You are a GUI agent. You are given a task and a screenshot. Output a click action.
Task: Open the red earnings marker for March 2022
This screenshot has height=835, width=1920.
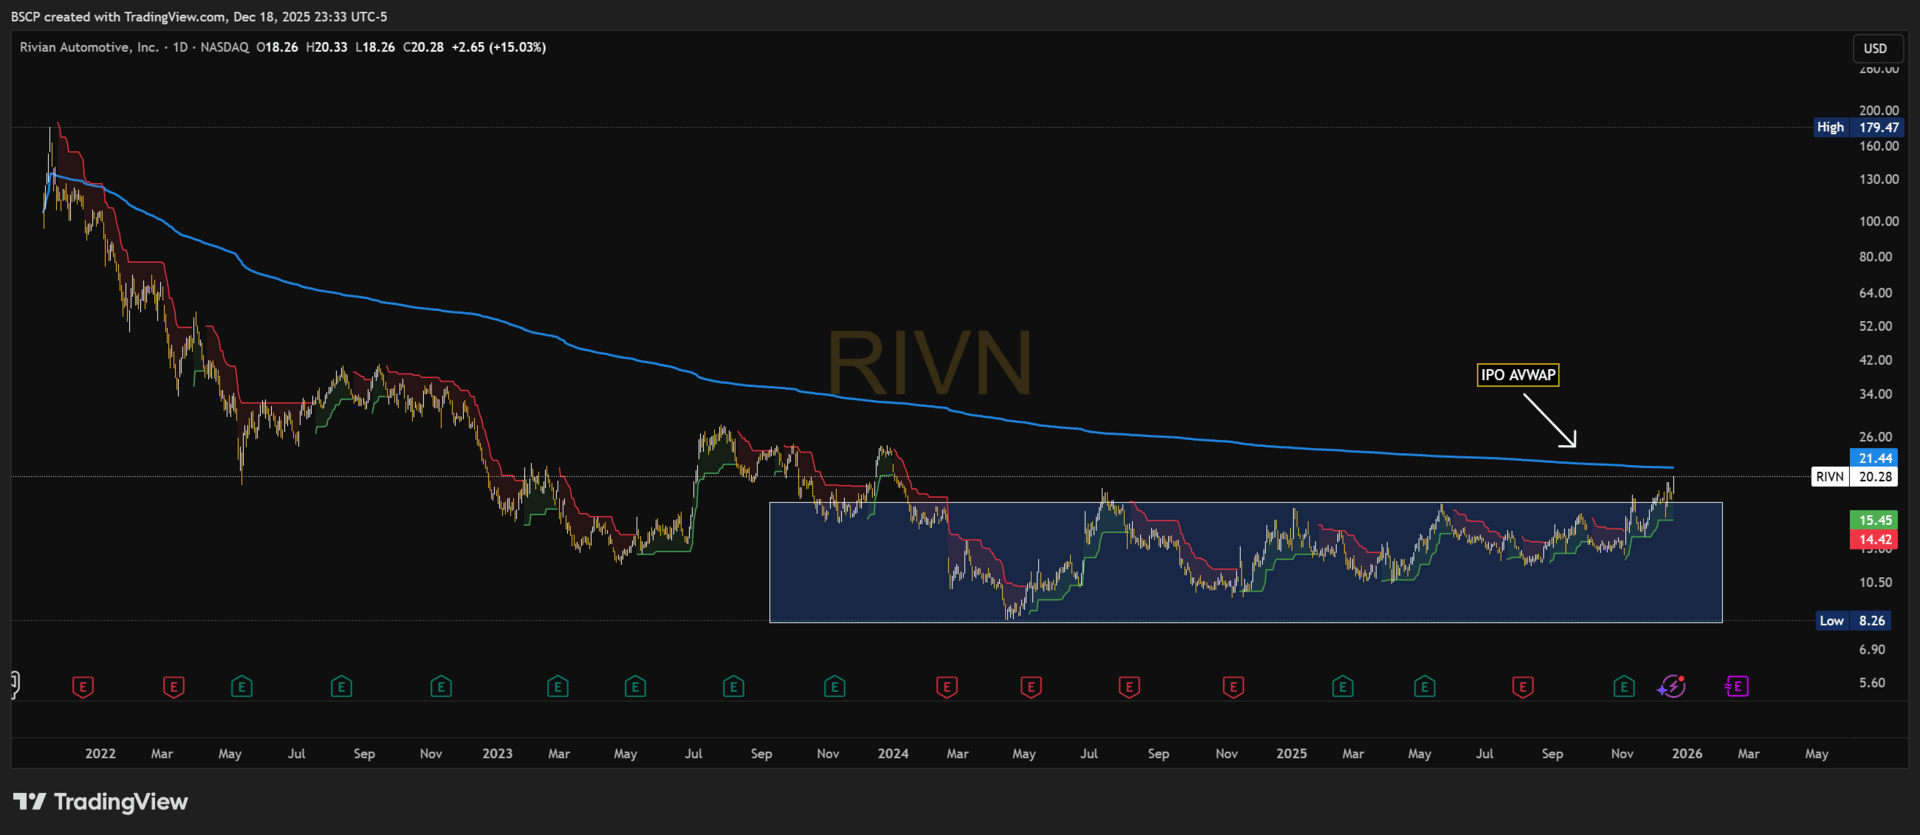coord(174,687)
